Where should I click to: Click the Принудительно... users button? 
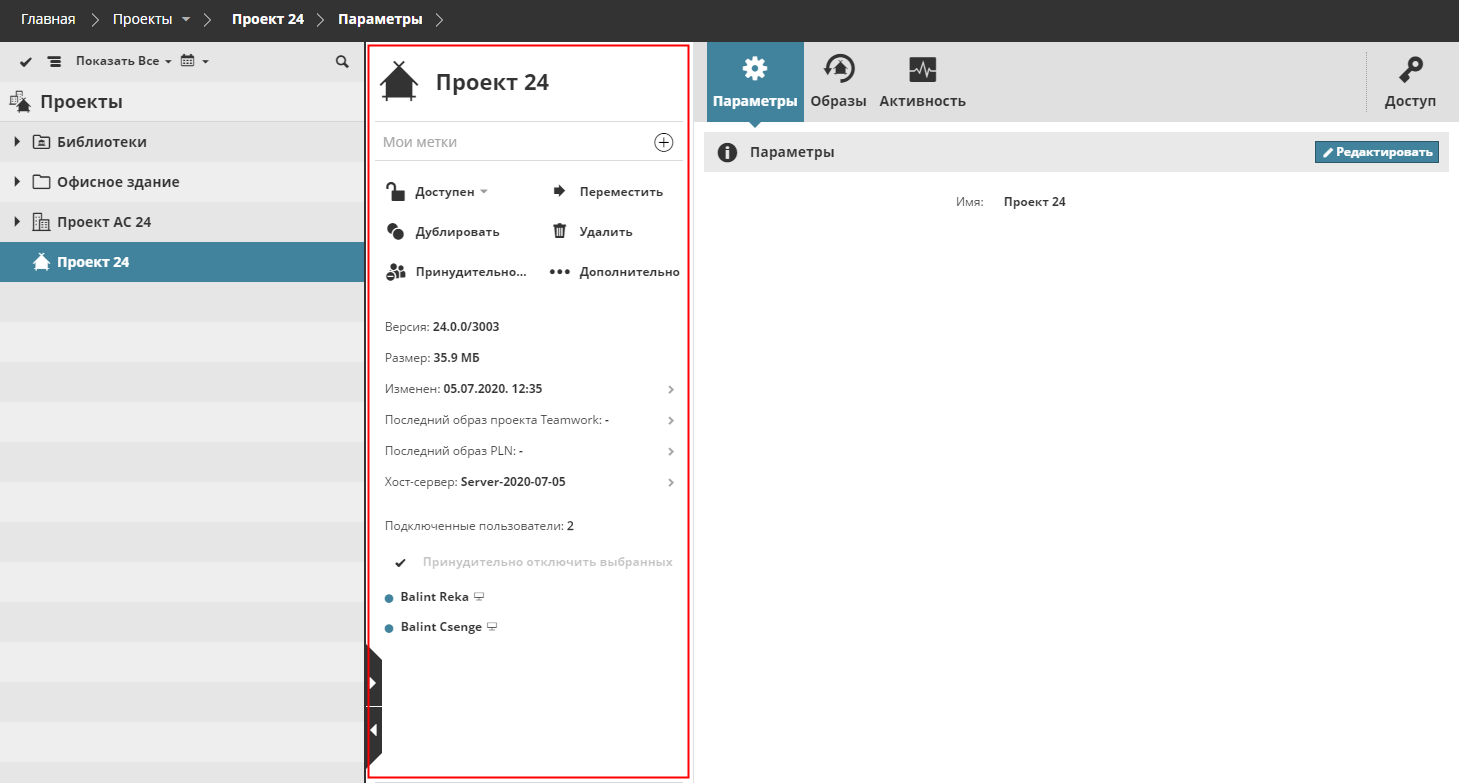[456, 272]
